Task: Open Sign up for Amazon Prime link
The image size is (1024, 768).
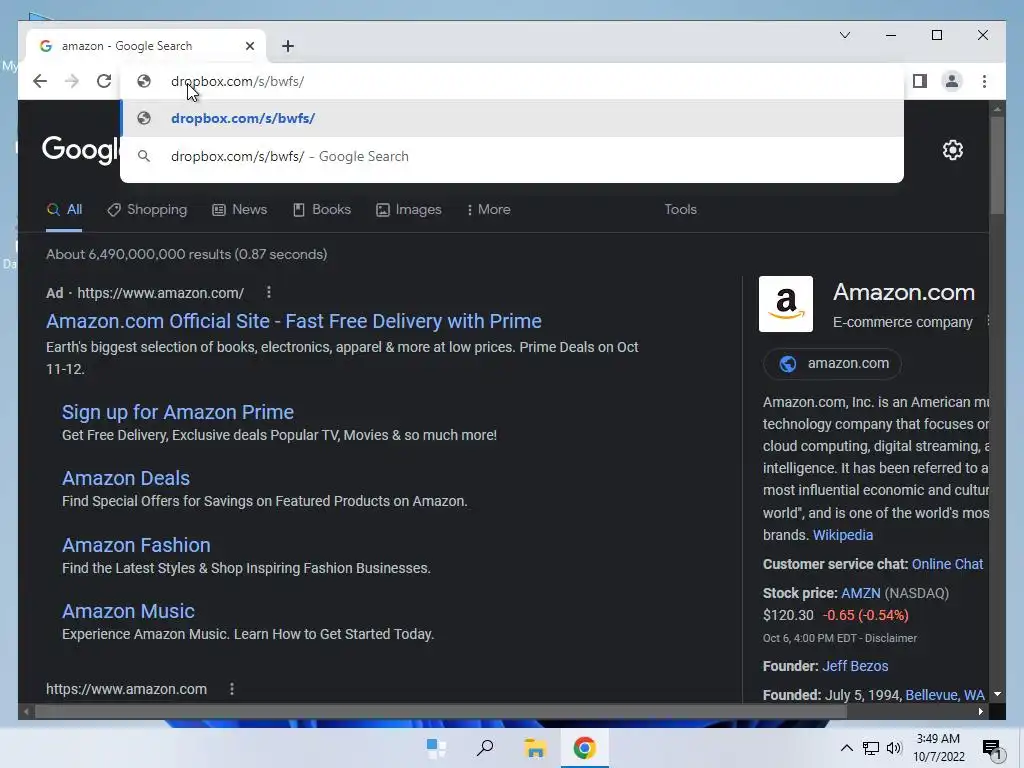Action: pyautogui.click(x=178, y=412)
